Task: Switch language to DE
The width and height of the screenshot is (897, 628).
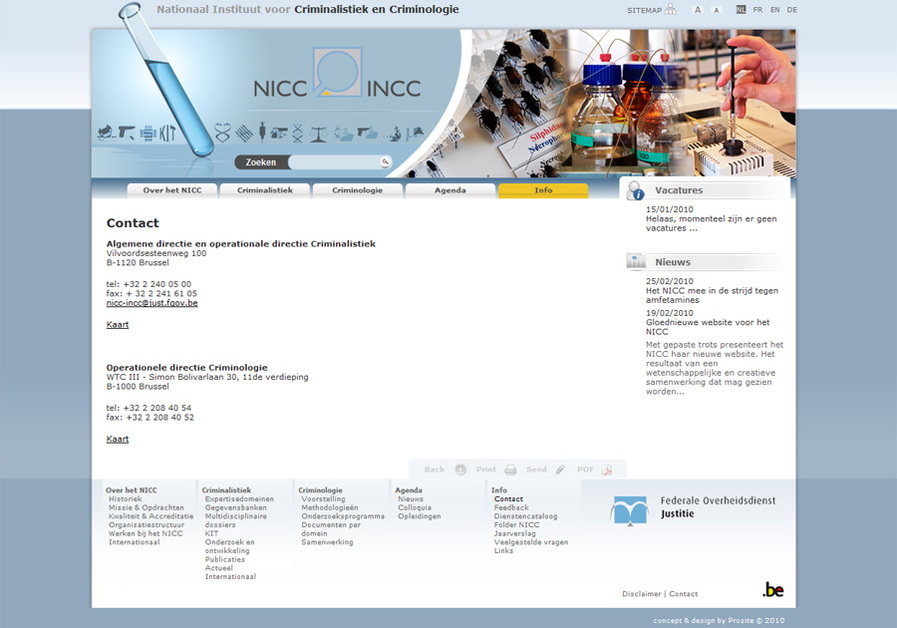Action: [x=792, y=10]
